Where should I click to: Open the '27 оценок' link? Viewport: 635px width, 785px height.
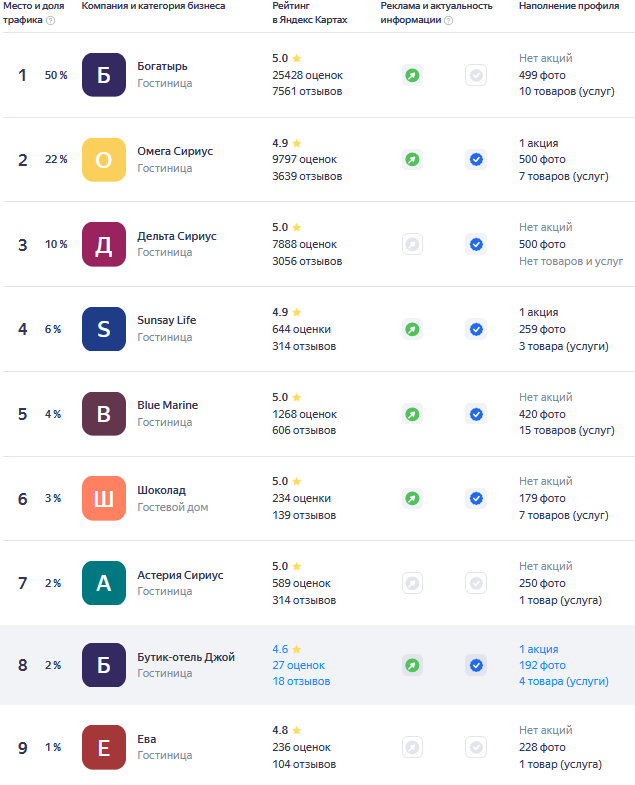298,665
